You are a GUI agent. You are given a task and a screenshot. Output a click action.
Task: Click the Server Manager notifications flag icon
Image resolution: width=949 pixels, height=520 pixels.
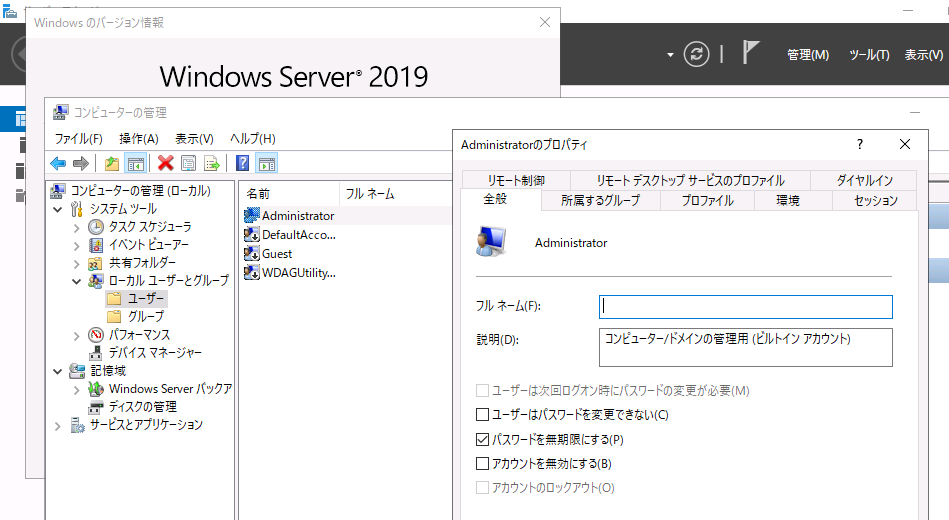(x=750, y=52)
